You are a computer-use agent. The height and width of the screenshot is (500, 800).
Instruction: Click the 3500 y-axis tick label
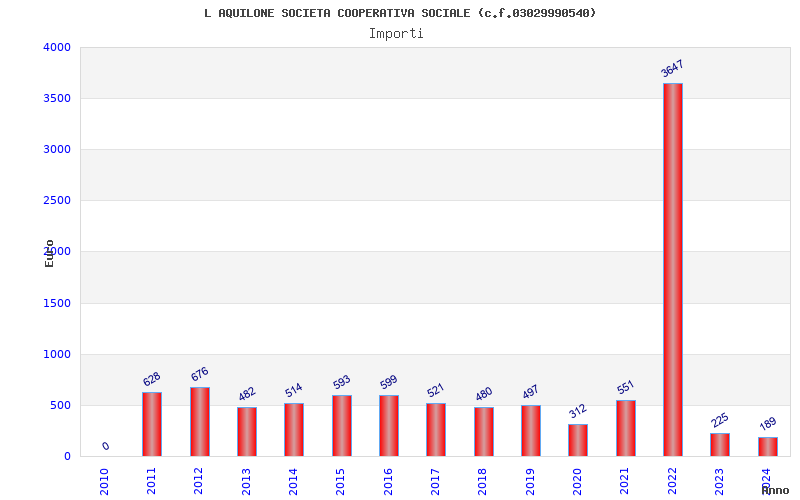[x=57, y=98]
